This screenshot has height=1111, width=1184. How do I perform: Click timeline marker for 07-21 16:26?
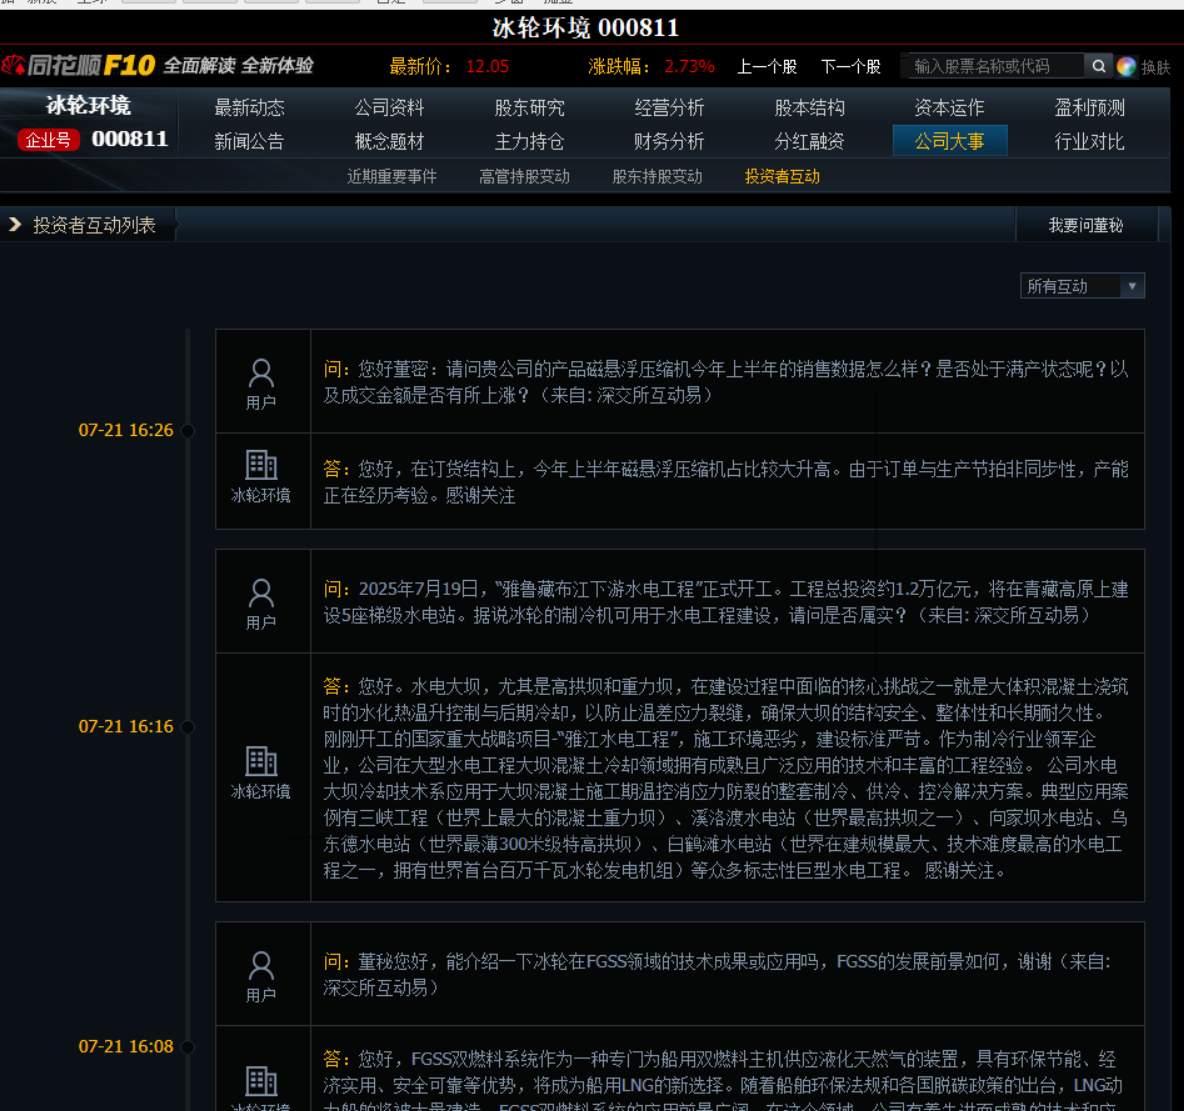188,431
